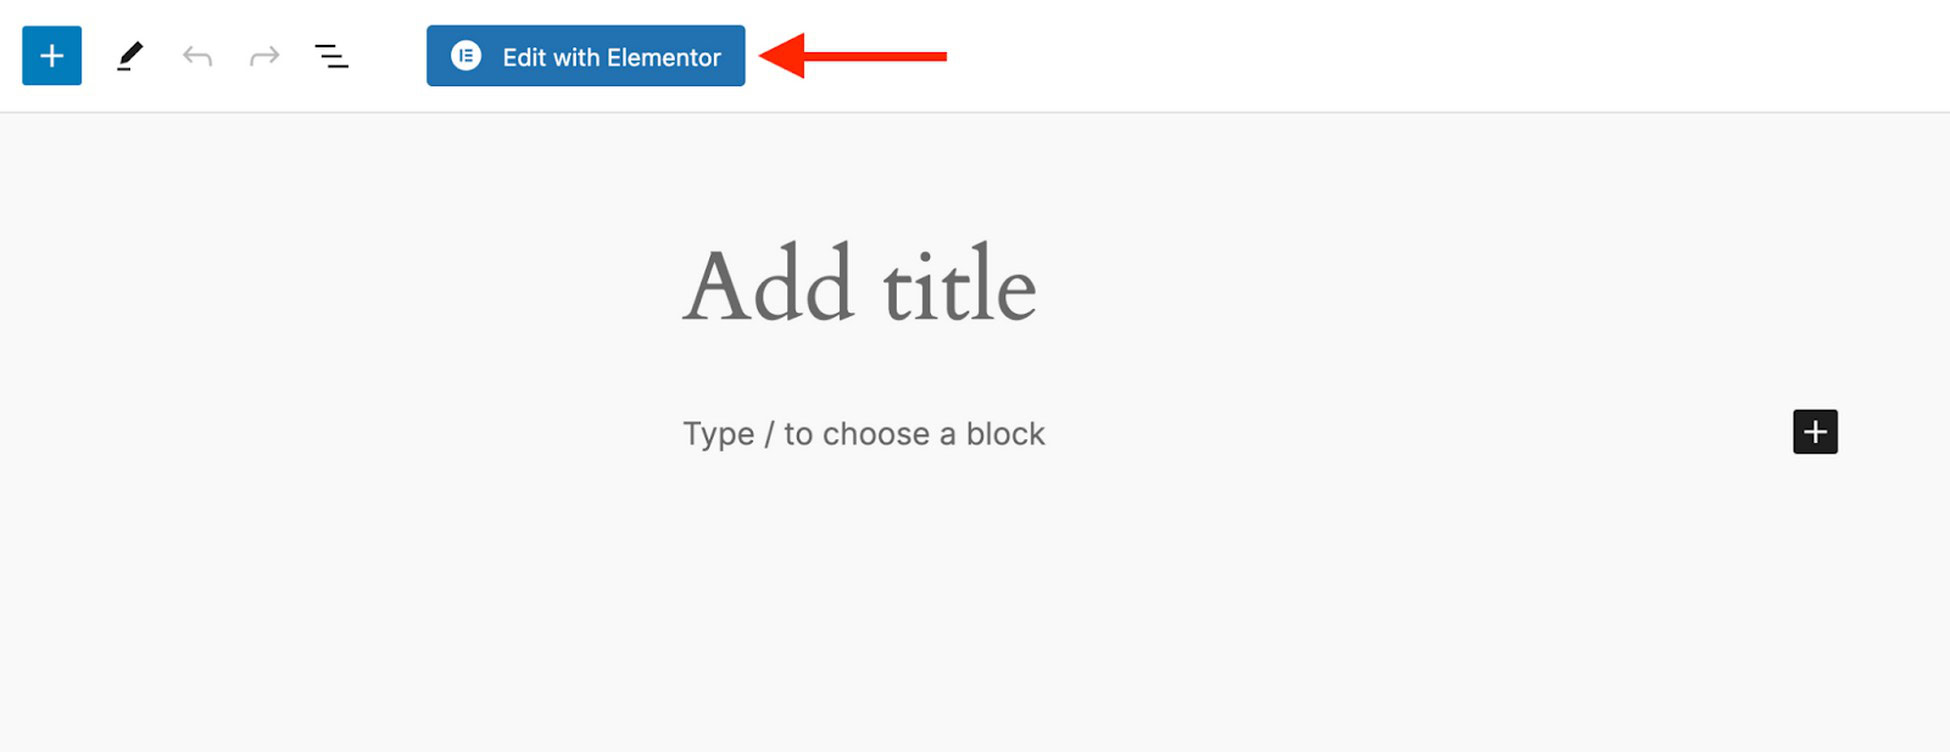Screen dimensions: 1950x752
Task: Launch Edit with Elementor
Action: (585, 56)
